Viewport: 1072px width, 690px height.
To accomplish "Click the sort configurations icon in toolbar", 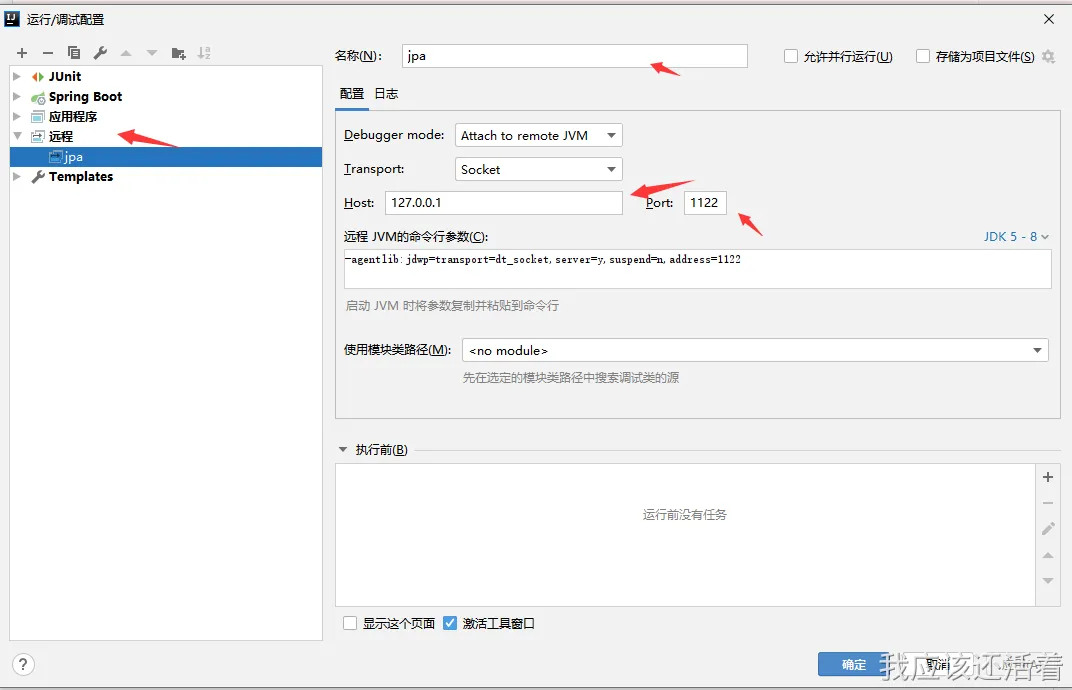I will (x=203, y=53).
